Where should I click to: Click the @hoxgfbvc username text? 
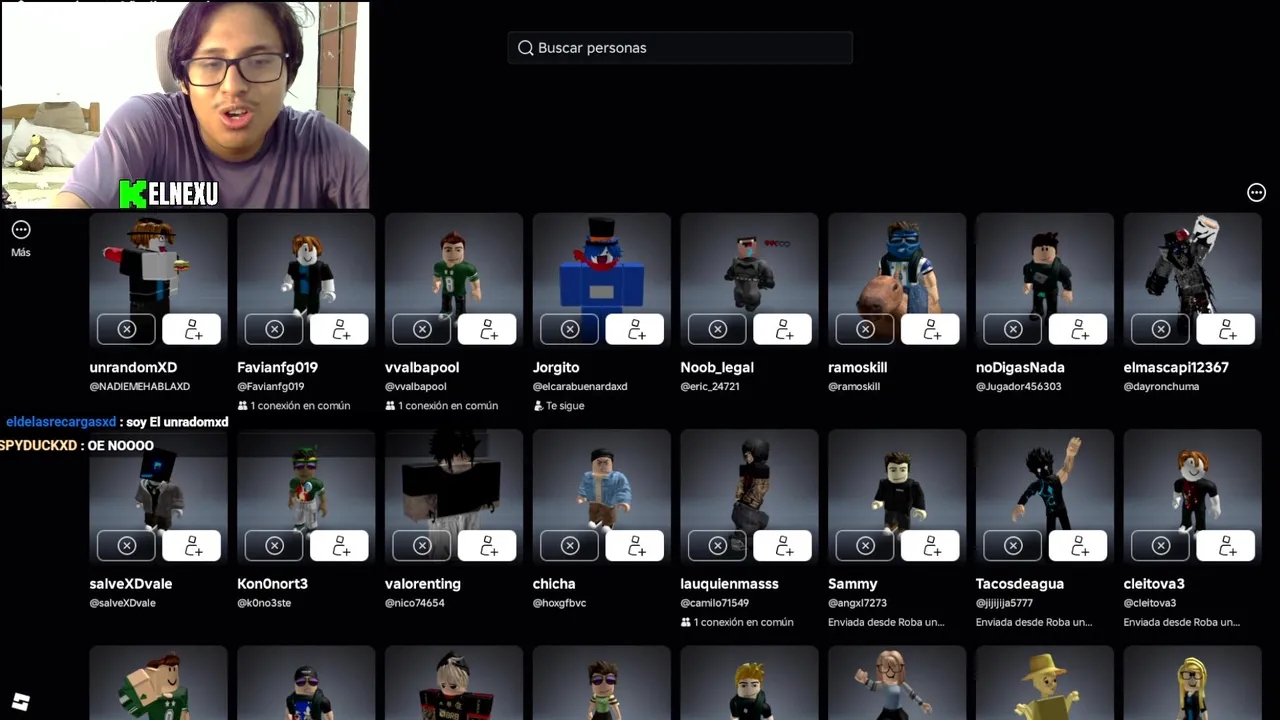tap(559, 603)
